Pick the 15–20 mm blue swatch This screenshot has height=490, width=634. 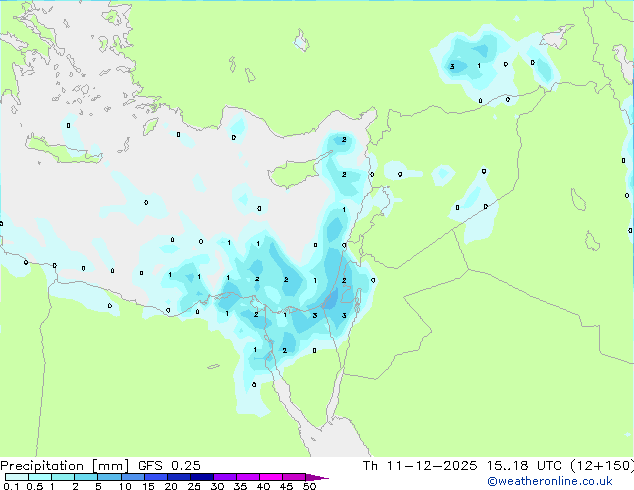(x=156, y=477)
